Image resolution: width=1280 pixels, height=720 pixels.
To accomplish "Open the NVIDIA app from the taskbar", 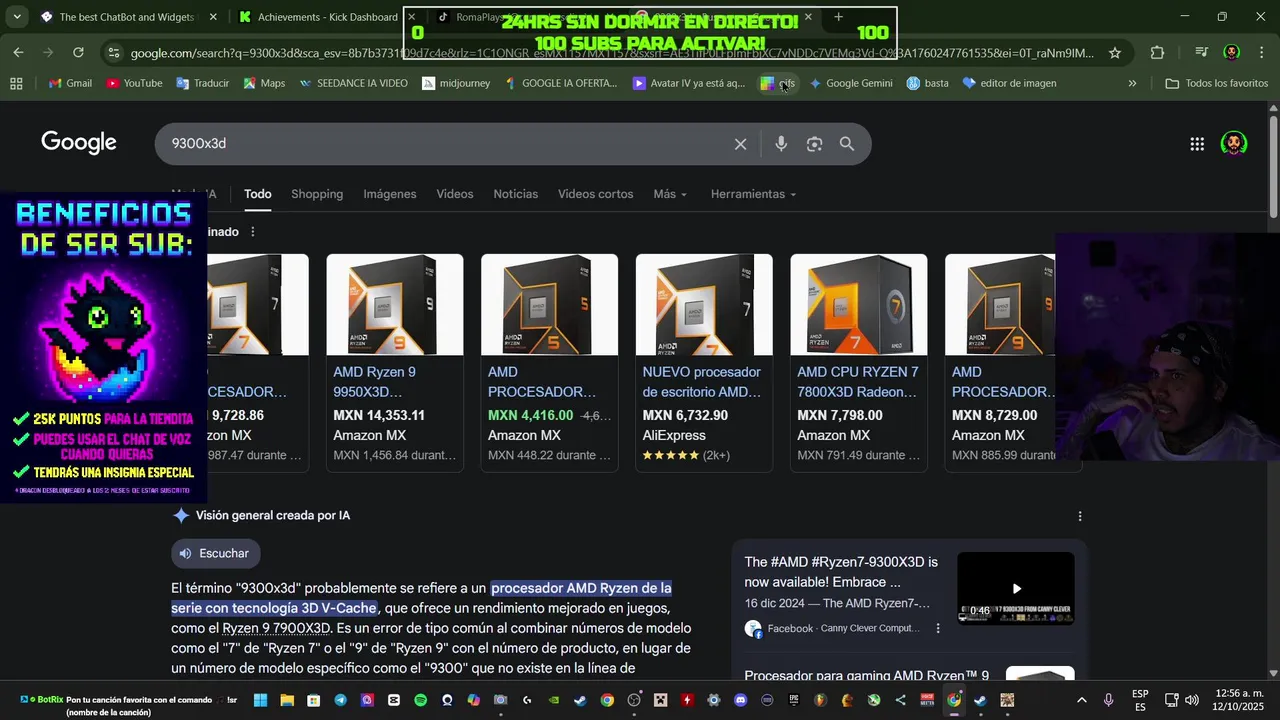I will click(554, 700).
